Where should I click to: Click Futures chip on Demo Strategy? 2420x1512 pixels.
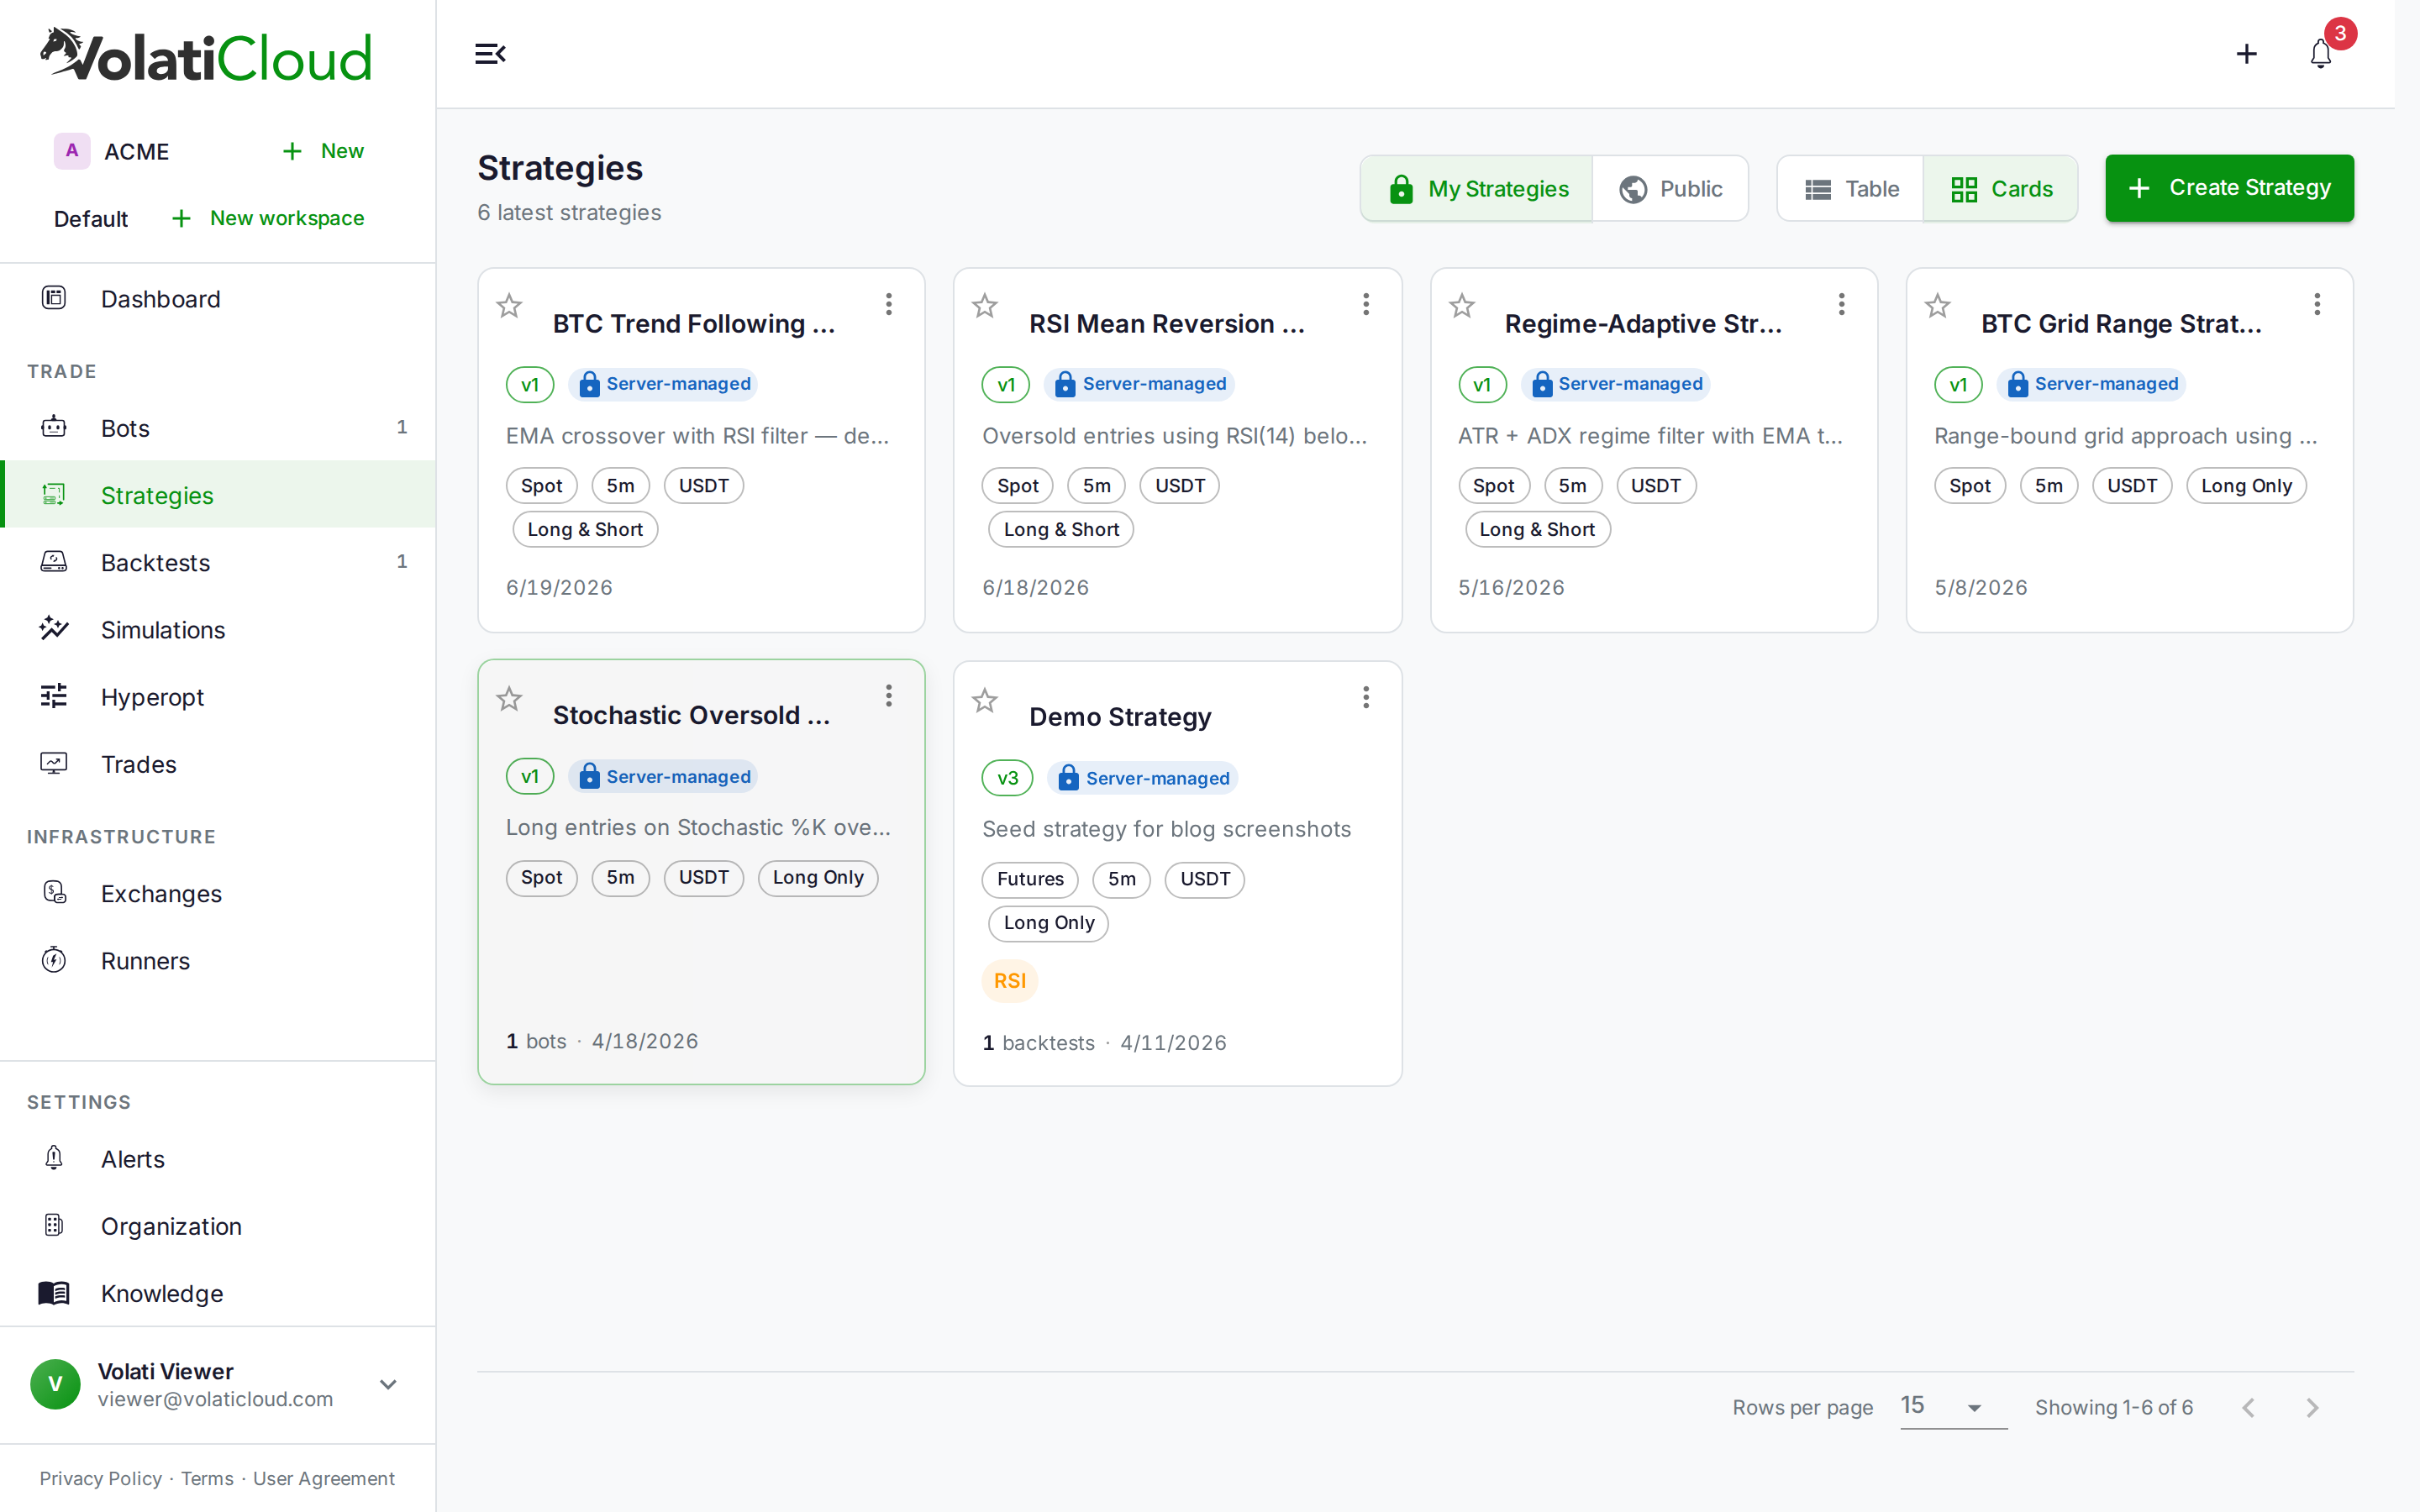coord(1030,879)
